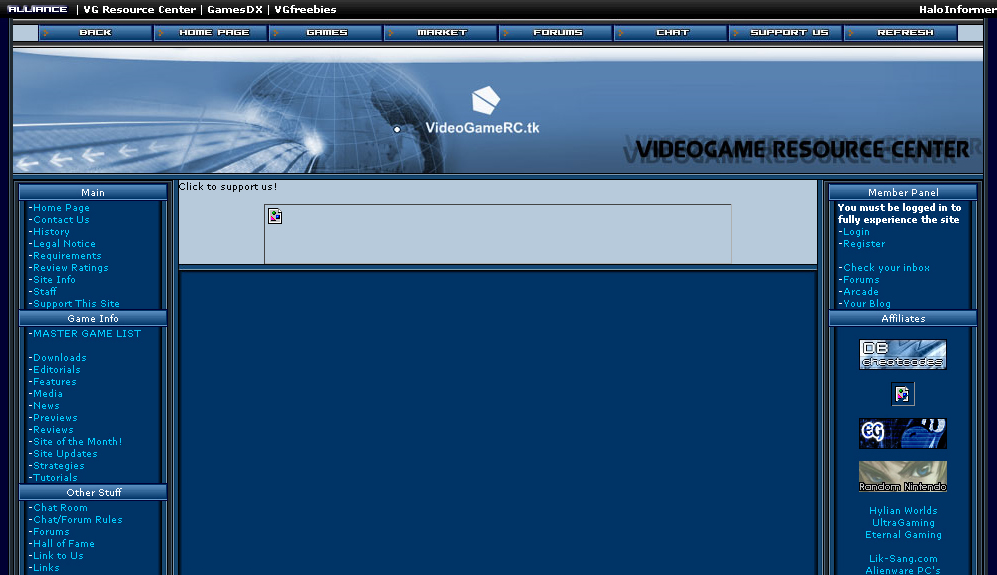Click the Alliance logo in top bar
The height and width of the screenshot is (575, 997).
pyautogui.click(x=37, y=9)
